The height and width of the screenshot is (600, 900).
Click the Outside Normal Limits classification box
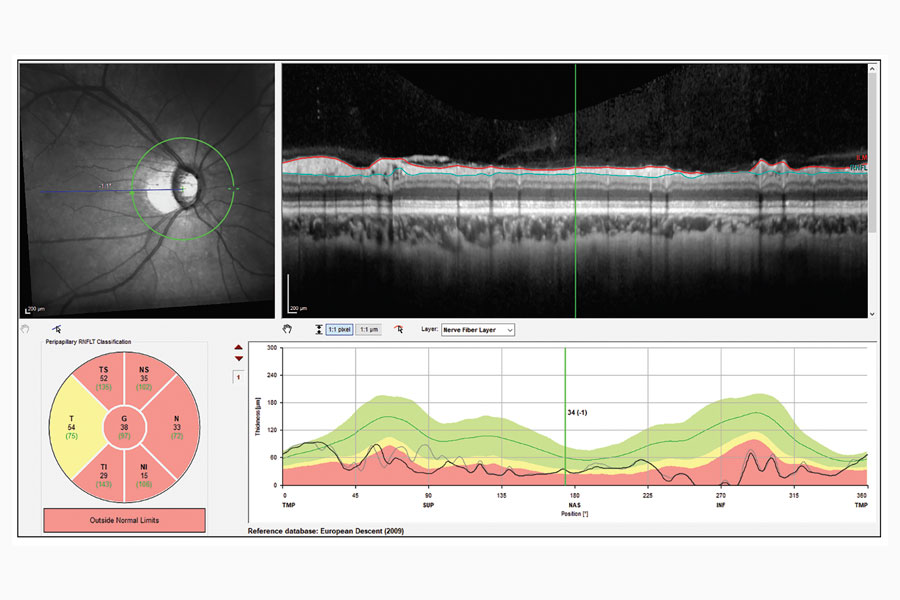[124, 520]
